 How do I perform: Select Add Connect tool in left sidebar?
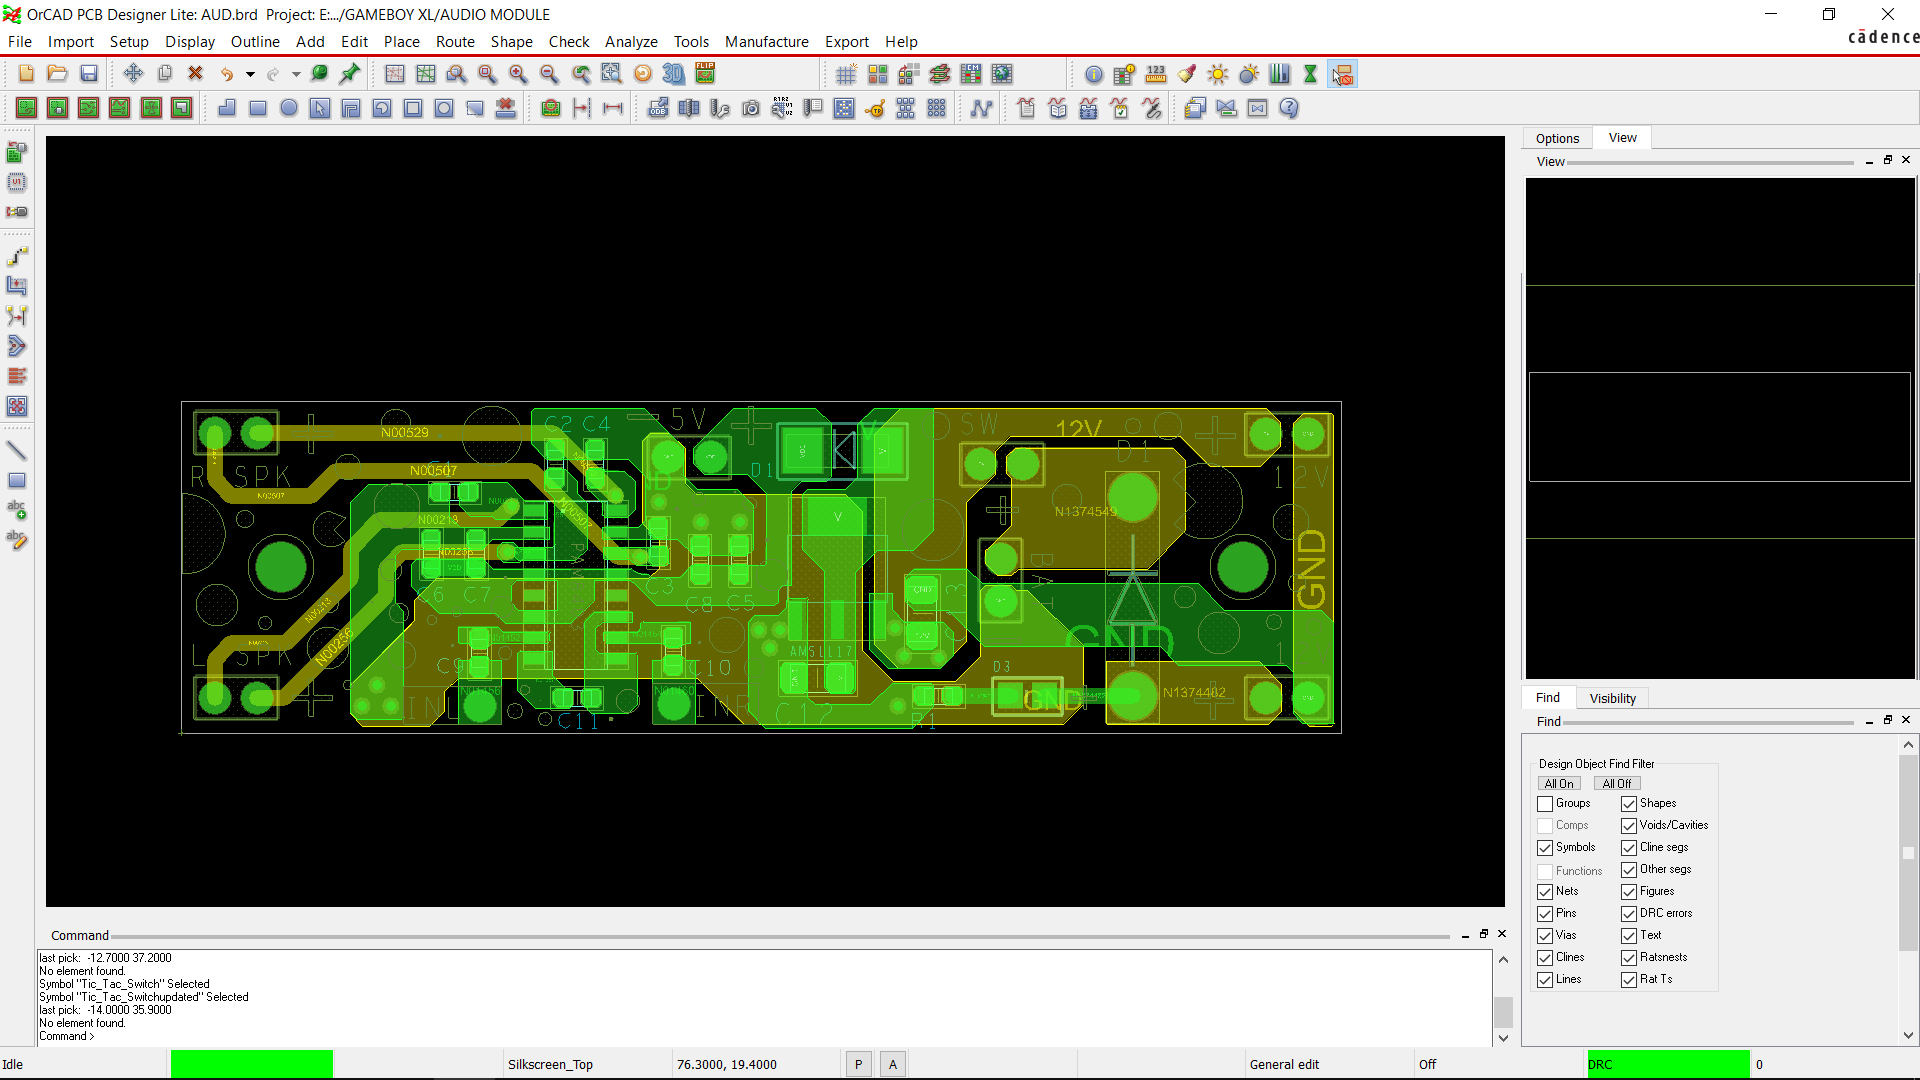tap(17, 257)
